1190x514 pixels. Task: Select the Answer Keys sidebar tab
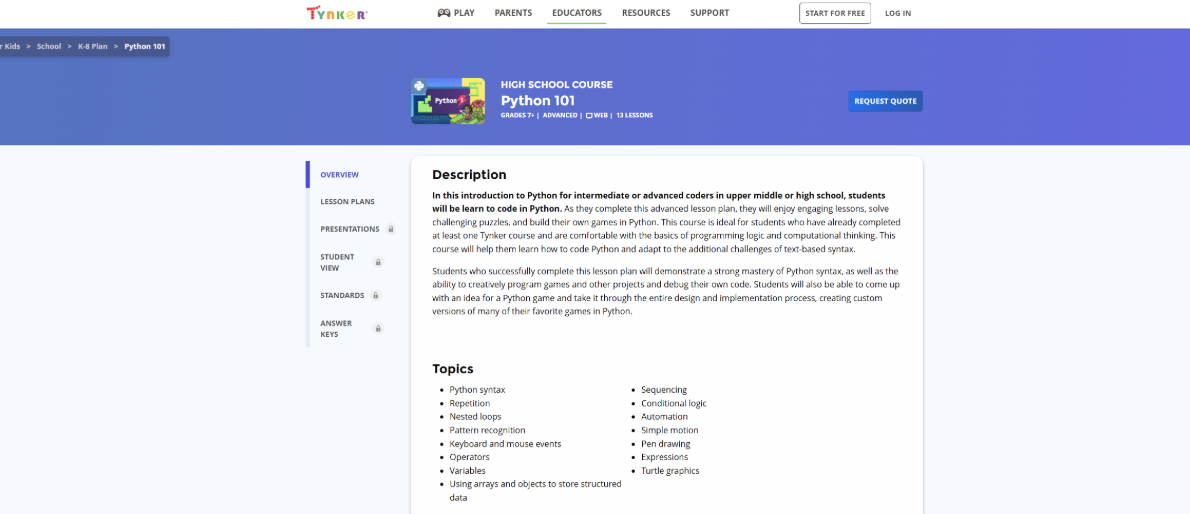point(334,329)
